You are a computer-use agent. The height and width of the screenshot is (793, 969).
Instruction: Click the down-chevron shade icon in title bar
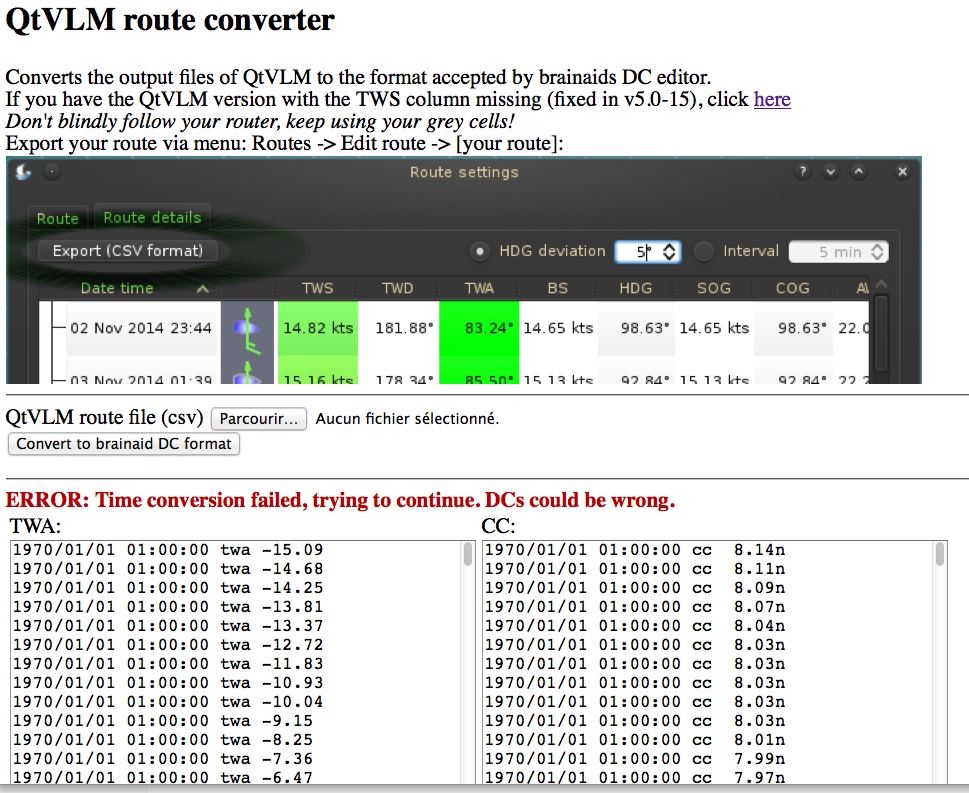(x=831, y=172)
